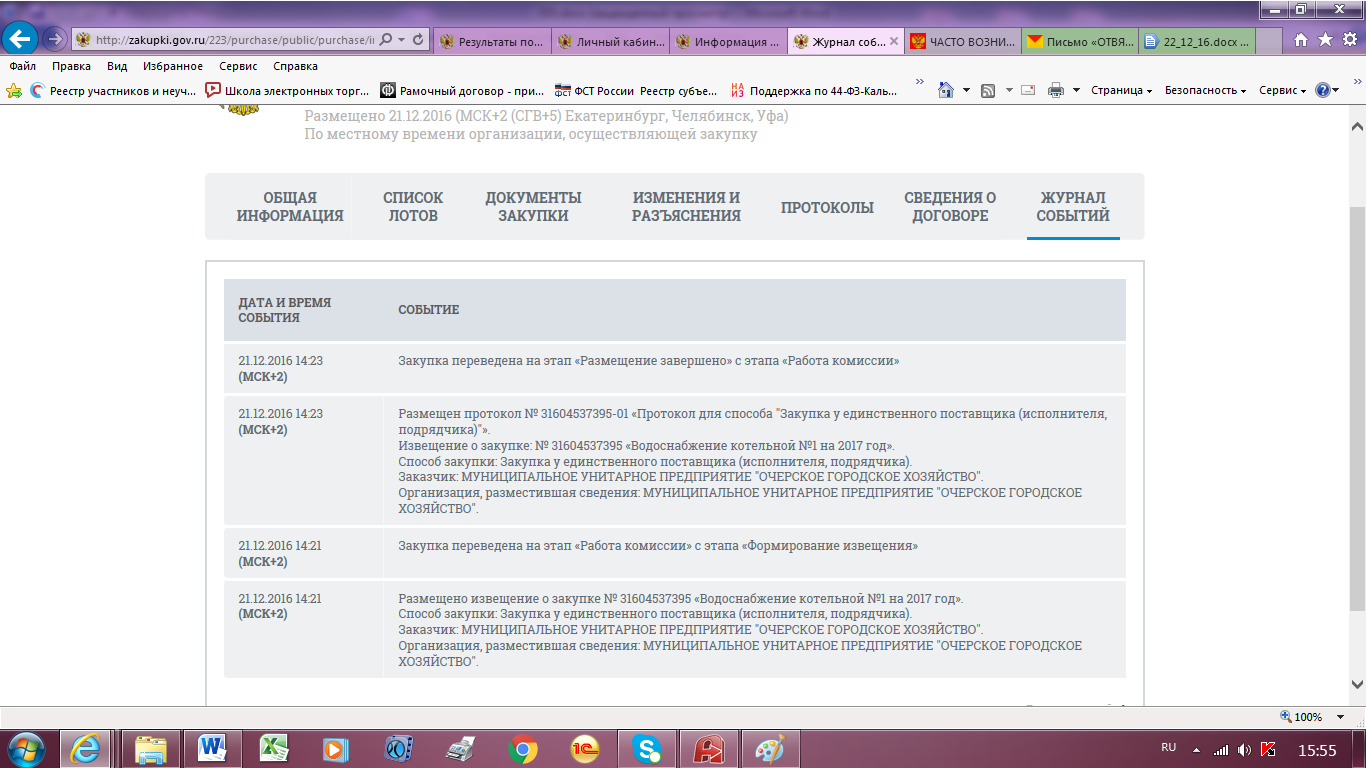Open the Избранное menu
The height and width of the screenshot is (768, 1366).
172,66
